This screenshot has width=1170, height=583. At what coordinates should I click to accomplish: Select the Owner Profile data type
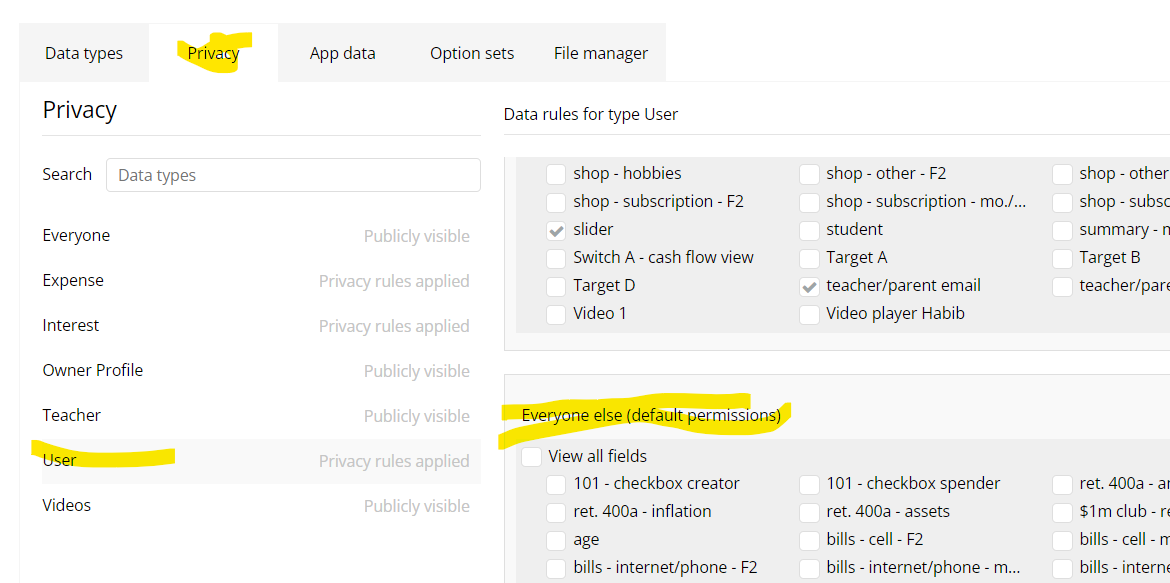coord(93,371)
